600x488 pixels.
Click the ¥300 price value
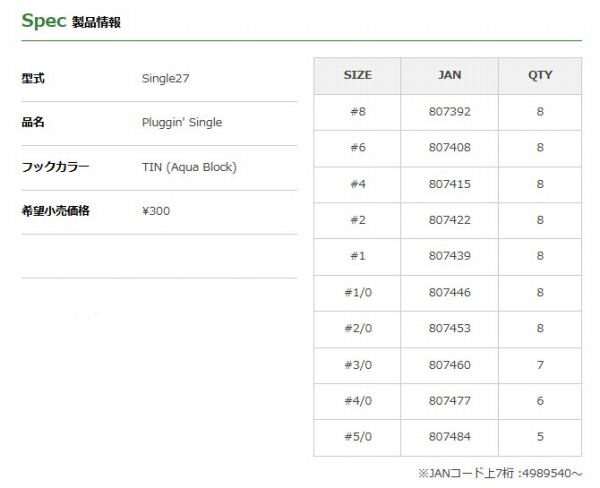tap(157, 211)
